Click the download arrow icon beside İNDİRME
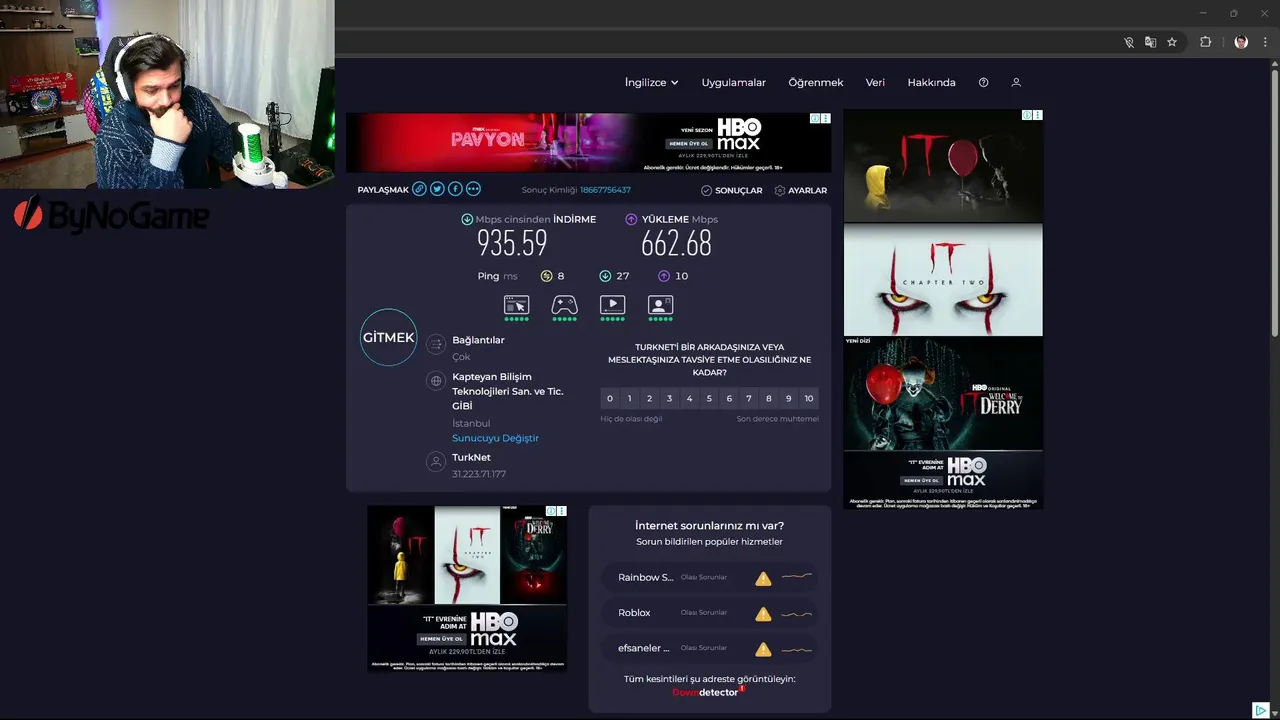Image resolution: width=1280 pixels, height=720 pixels. pos(467,219)
